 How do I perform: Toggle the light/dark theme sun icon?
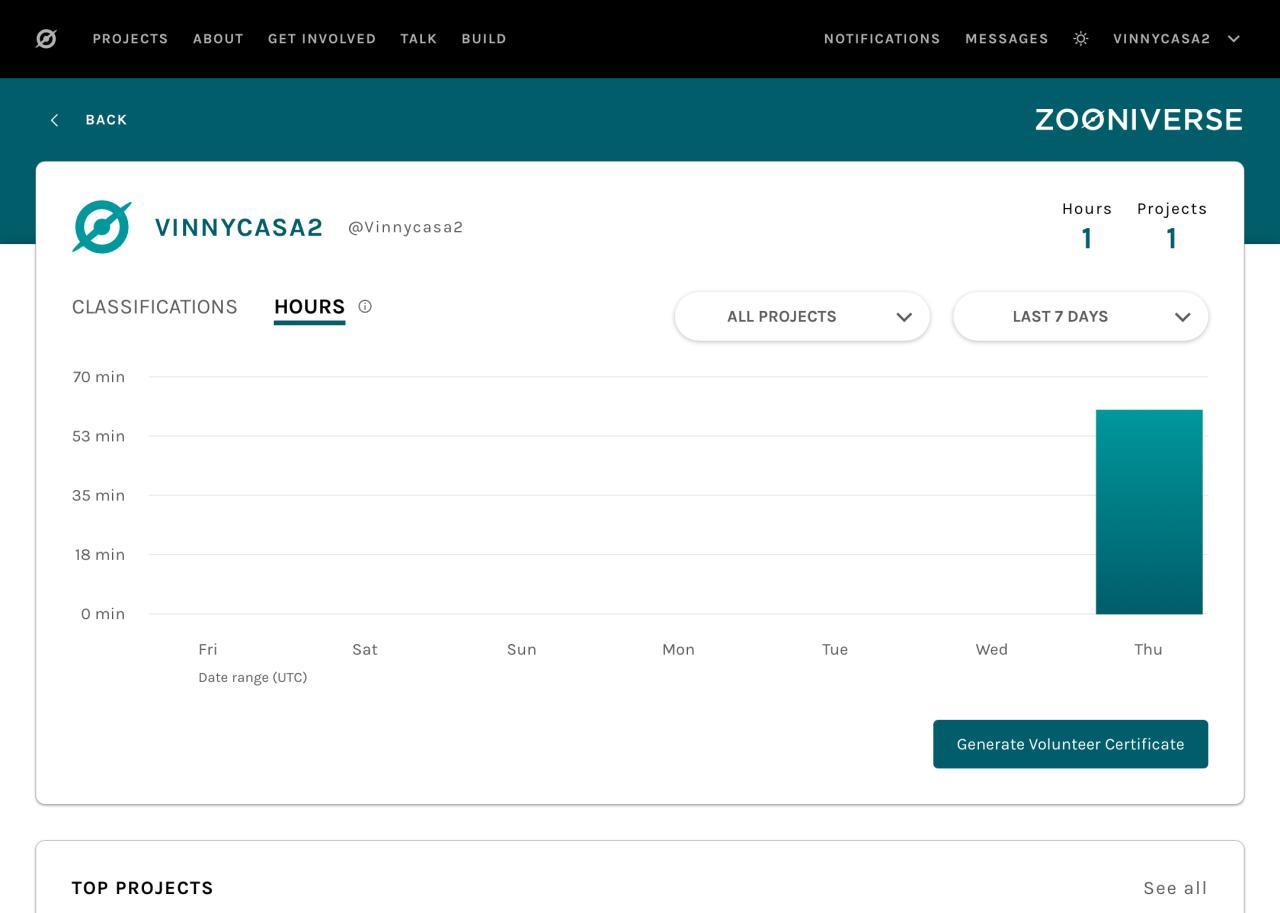[x=1081, y=39]
